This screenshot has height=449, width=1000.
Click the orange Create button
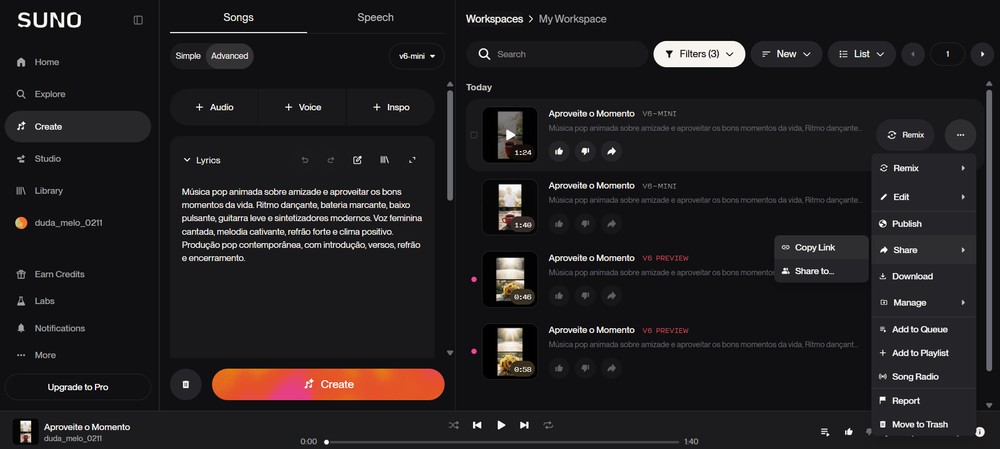pyautogui.click(x=328, y=385)
